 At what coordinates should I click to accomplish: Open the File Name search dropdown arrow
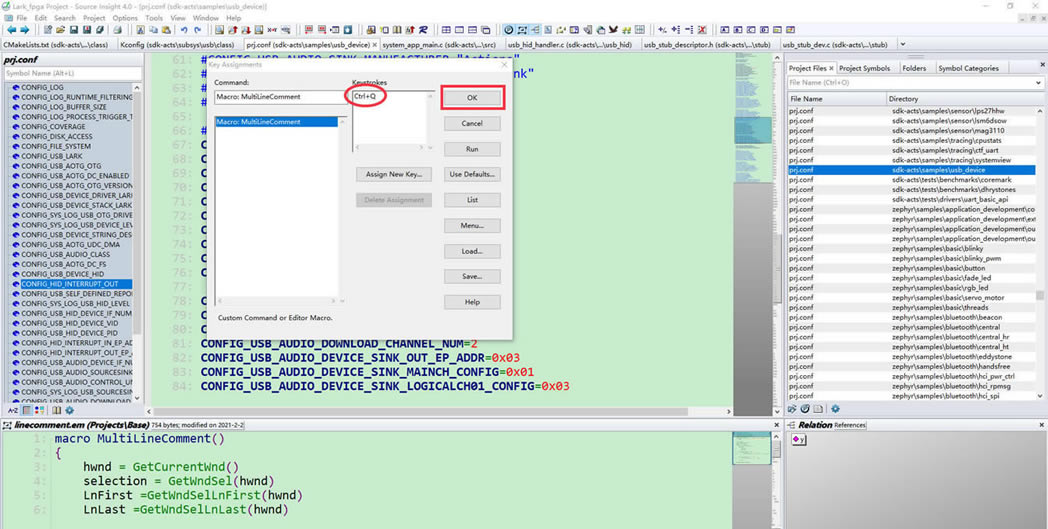pyautogui.click(x=1038, y=83)
